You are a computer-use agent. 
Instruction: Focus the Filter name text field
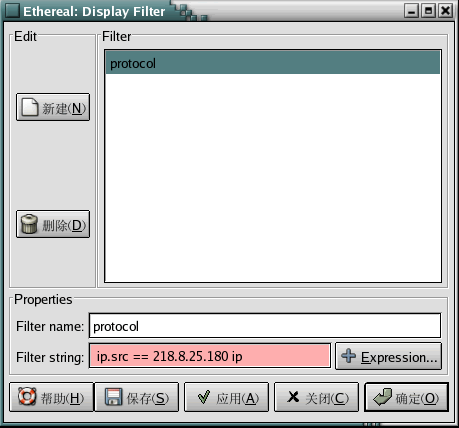pos(265,326)
